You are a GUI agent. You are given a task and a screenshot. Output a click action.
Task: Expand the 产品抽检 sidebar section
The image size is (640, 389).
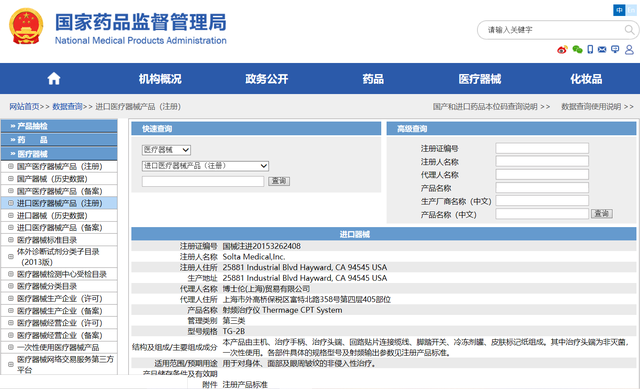[x=59, y=126]
